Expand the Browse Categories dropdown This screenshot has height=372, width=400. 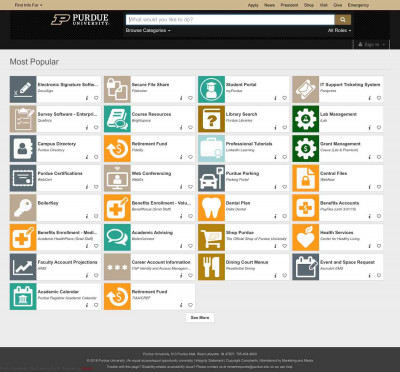148,30
